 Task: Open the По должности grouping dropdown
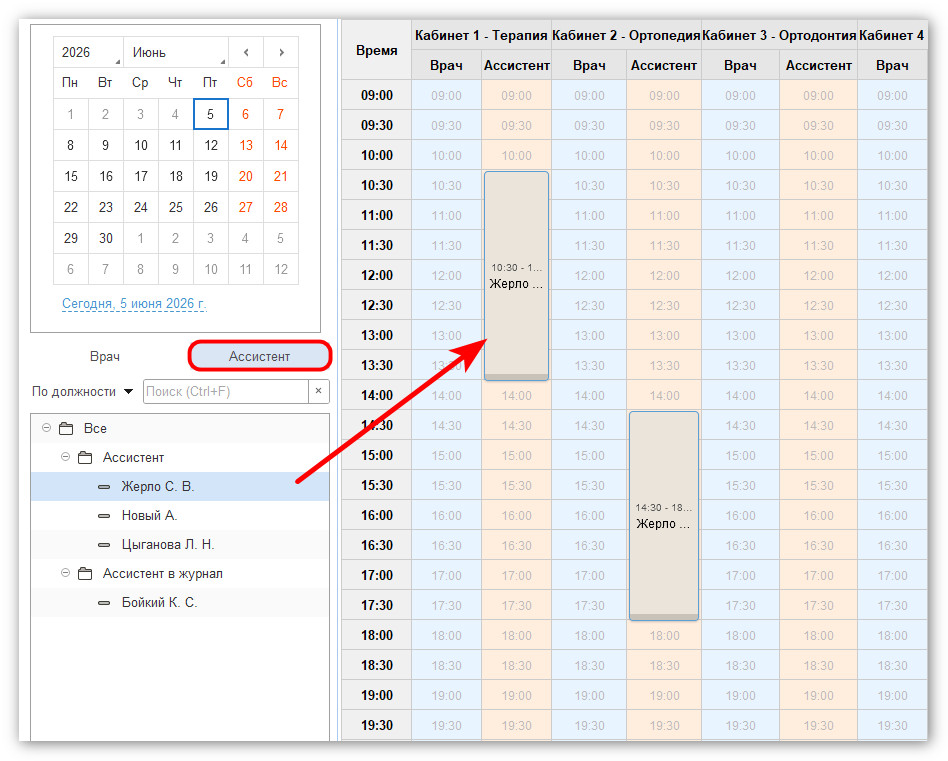point(82,392)
